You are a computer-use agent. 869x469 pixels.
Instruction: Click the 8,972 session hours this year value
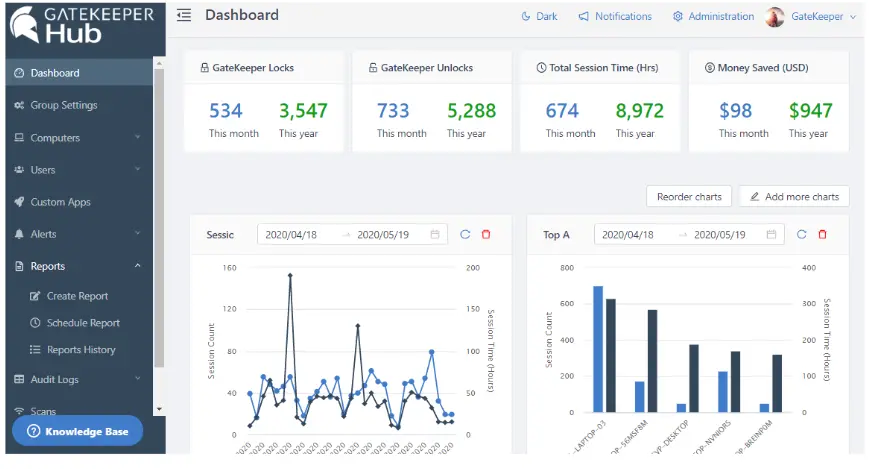click(x=640, y=111)
